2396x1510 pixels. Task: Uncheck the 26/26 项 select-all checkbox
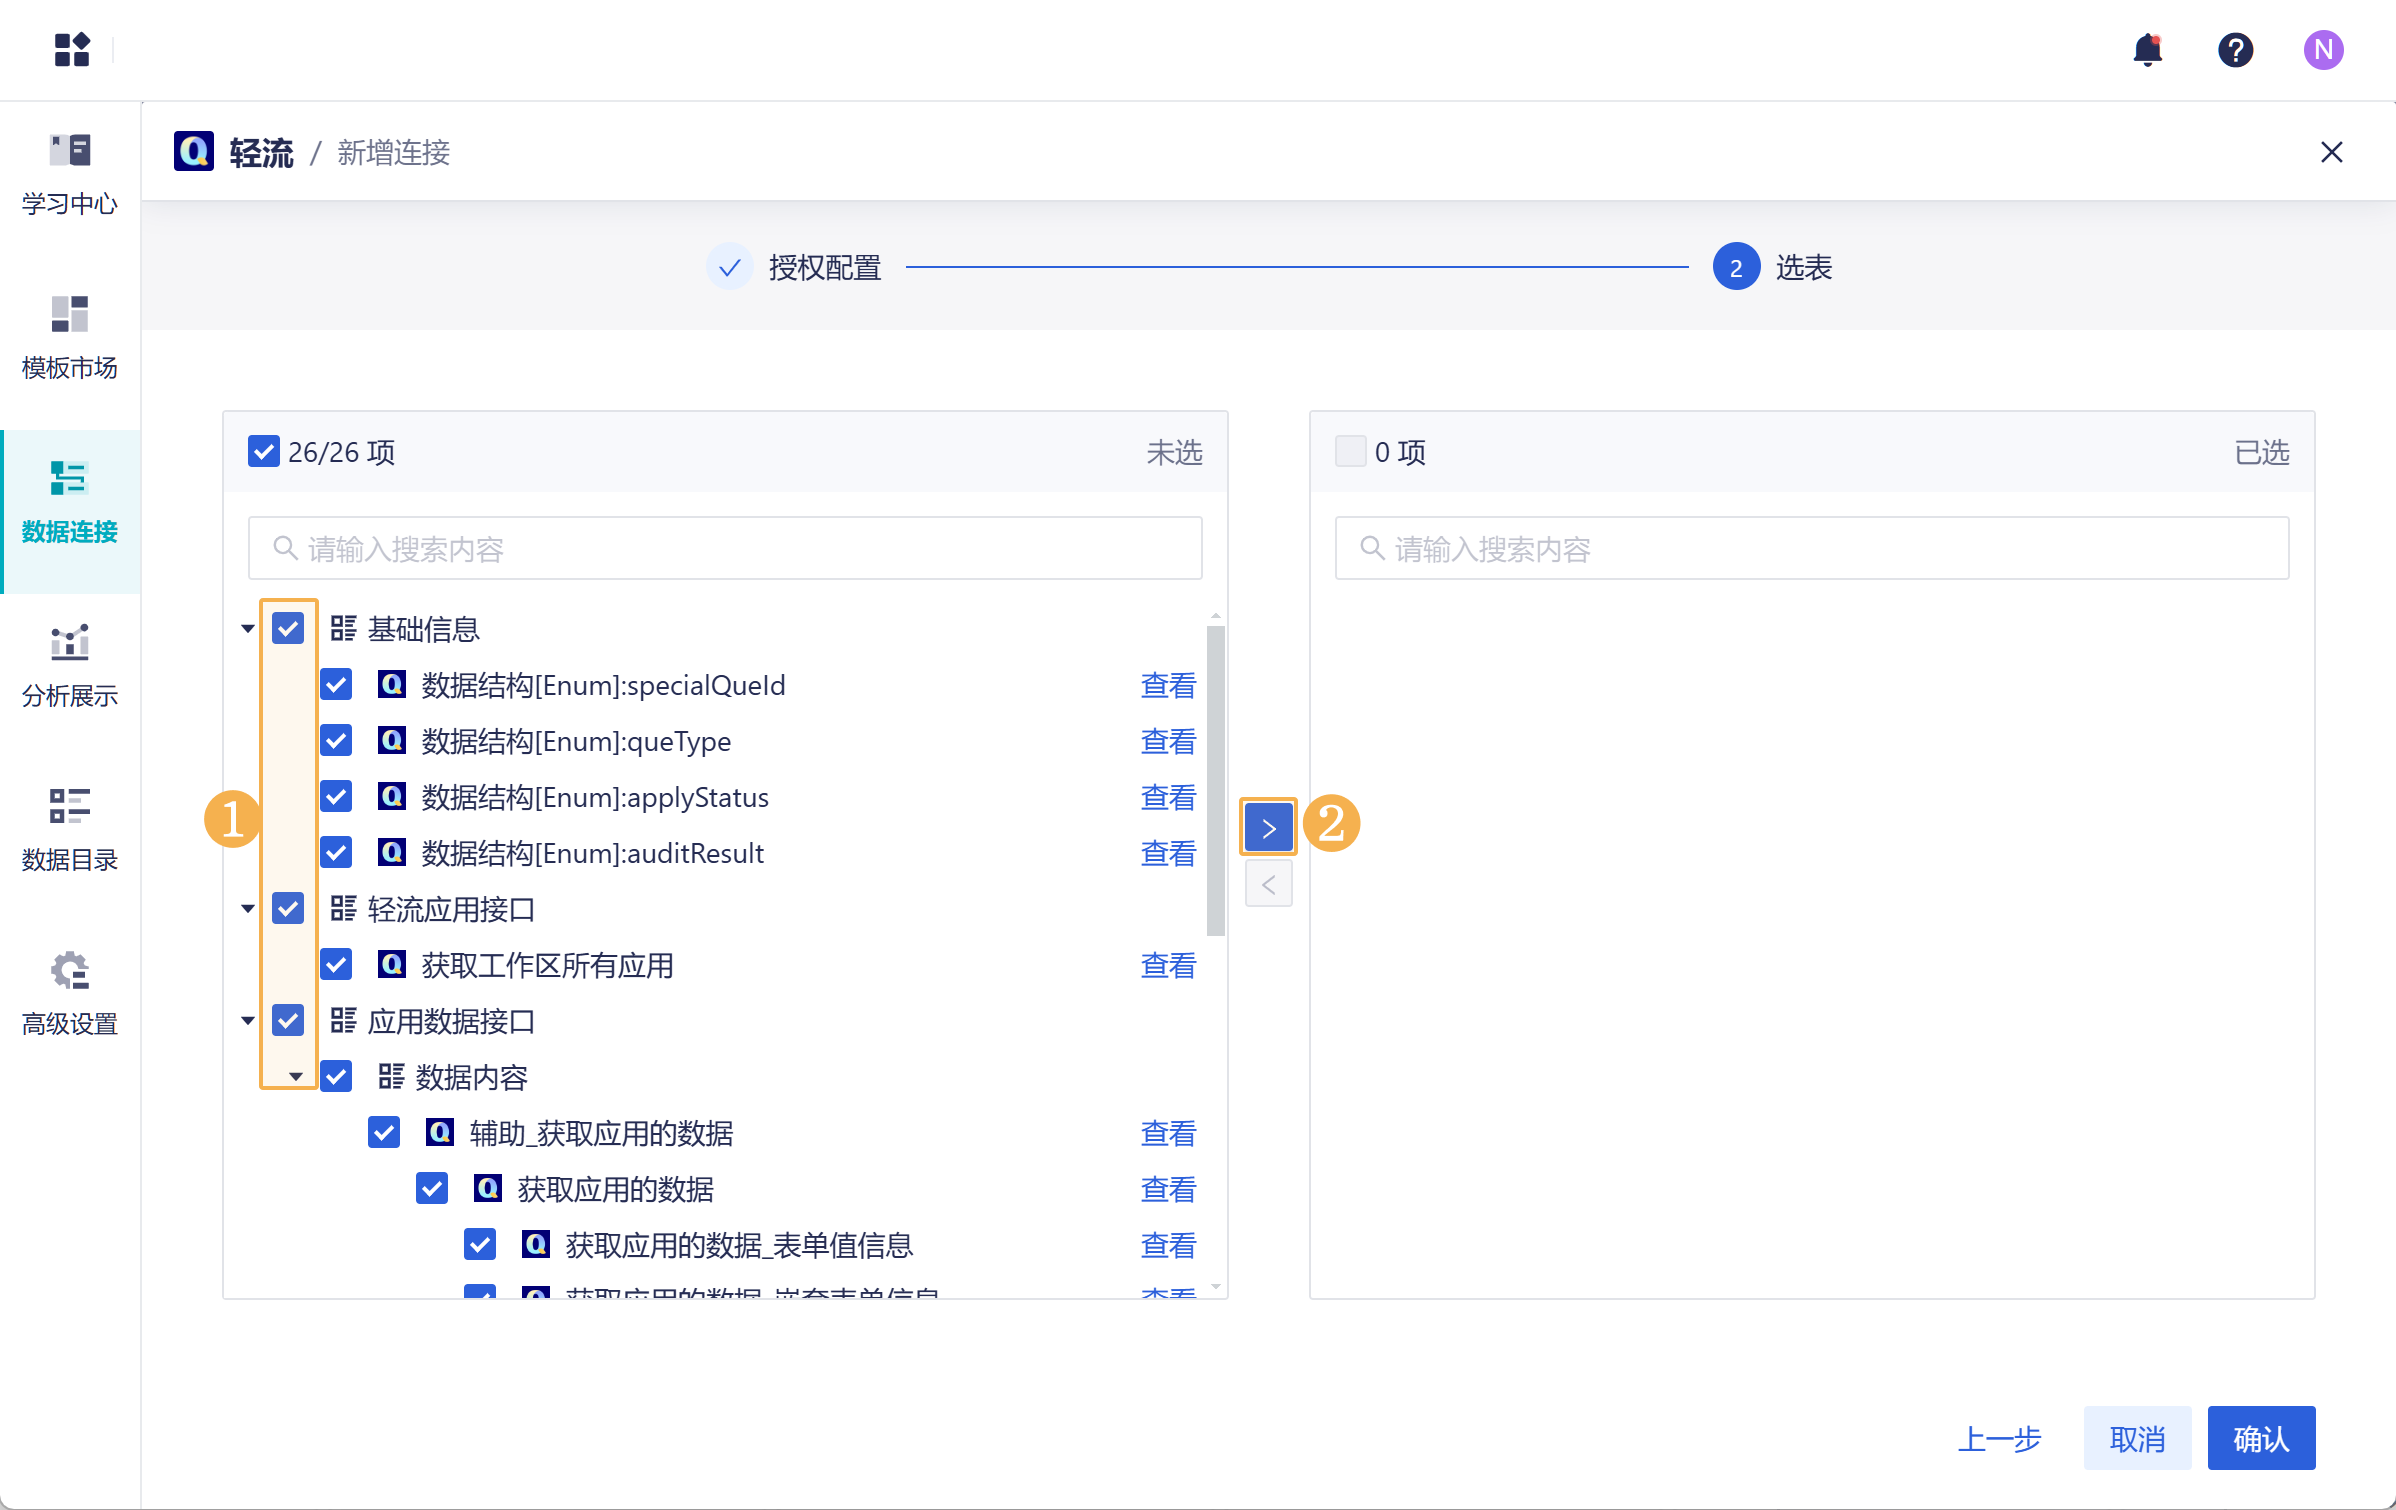tap(264, 452)
